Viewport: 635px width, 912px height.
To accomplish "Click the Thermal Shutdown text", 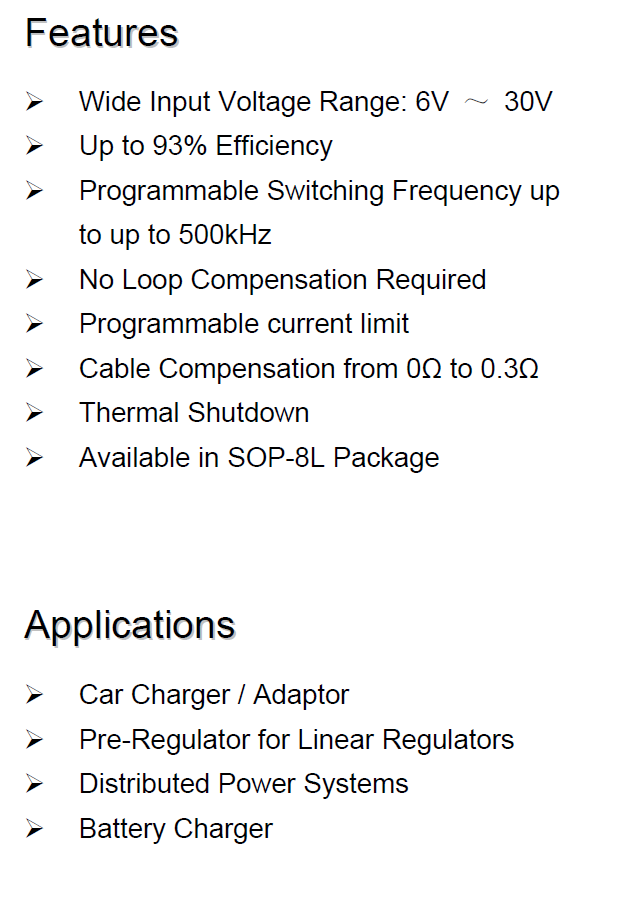I will [x=194, y=413].
